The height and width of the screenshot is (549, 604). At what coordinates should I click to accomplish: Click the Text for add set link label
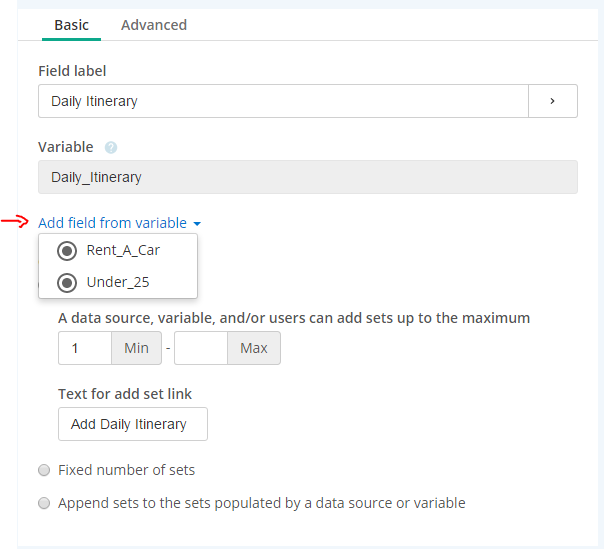coord(125,394)
